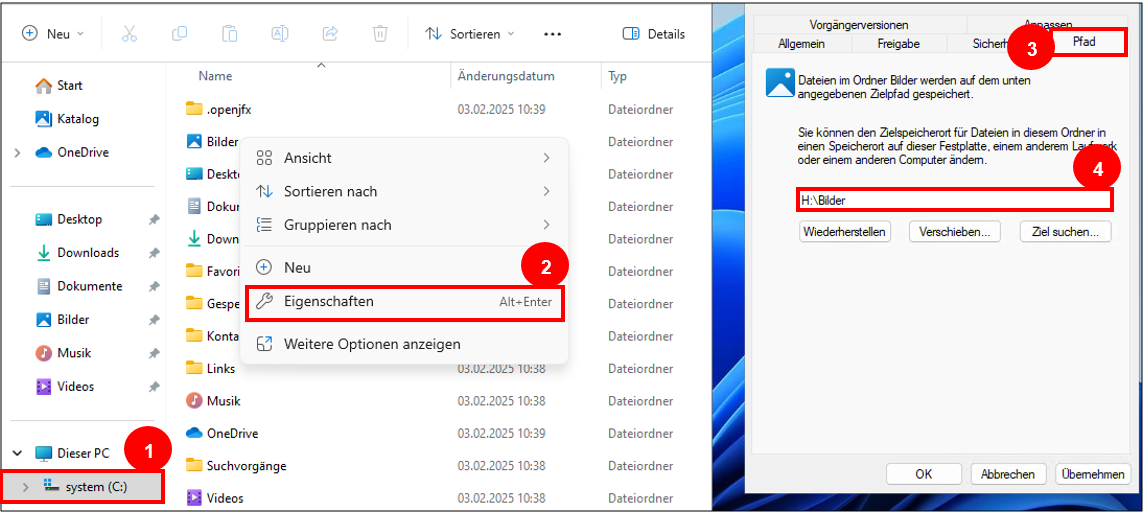This screenshot has width=1143, height=515.
Task: Sort by the Name column header
Action: pos(215,76)
